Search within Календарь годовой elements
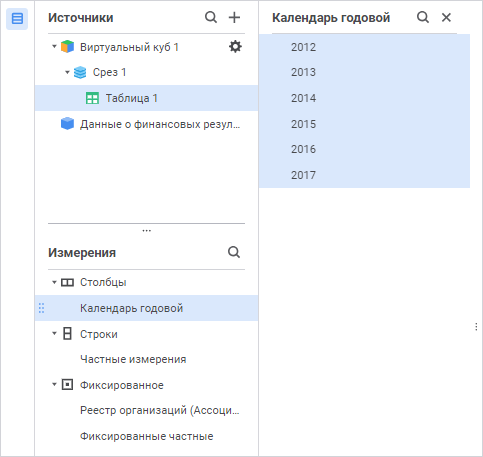 423,17
